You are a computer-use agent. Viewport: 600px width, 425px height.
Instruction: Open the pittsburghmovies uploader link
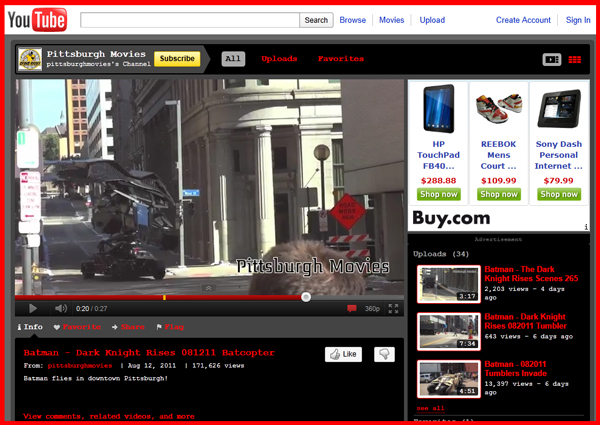tap(80, 366)
